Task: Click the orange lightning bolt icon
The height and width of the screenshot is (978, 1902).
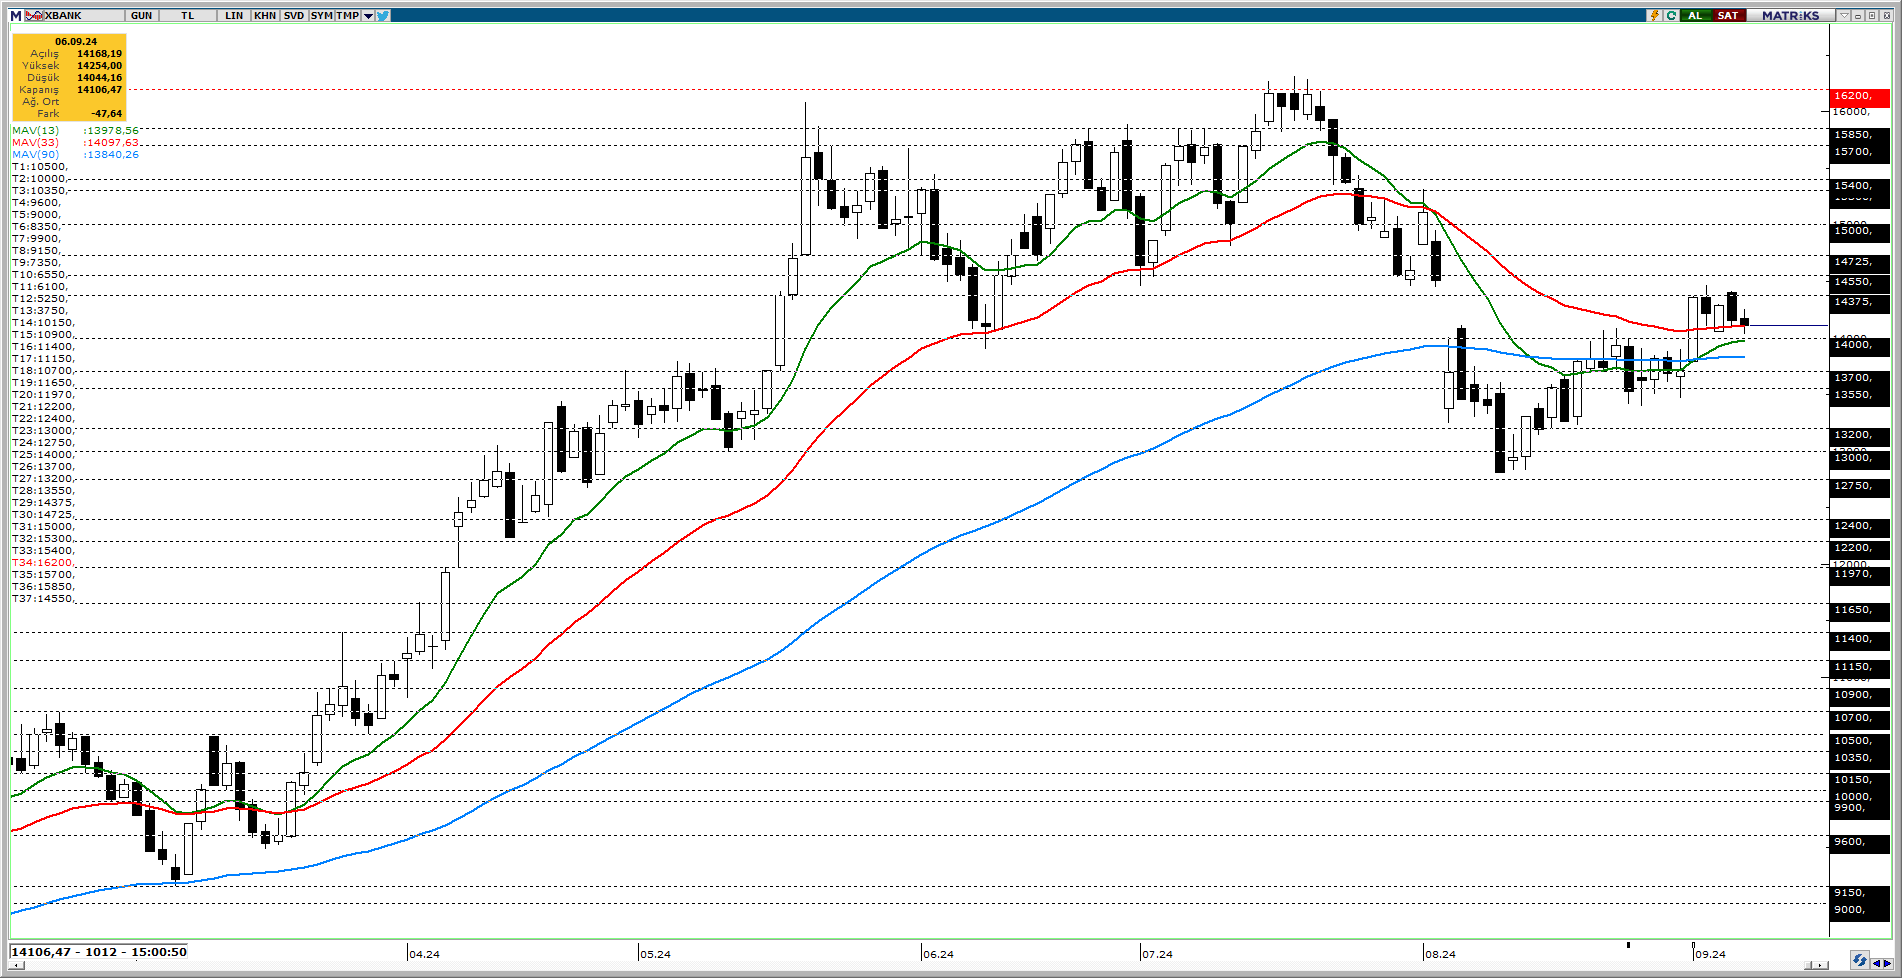Action: [1655, 15]
